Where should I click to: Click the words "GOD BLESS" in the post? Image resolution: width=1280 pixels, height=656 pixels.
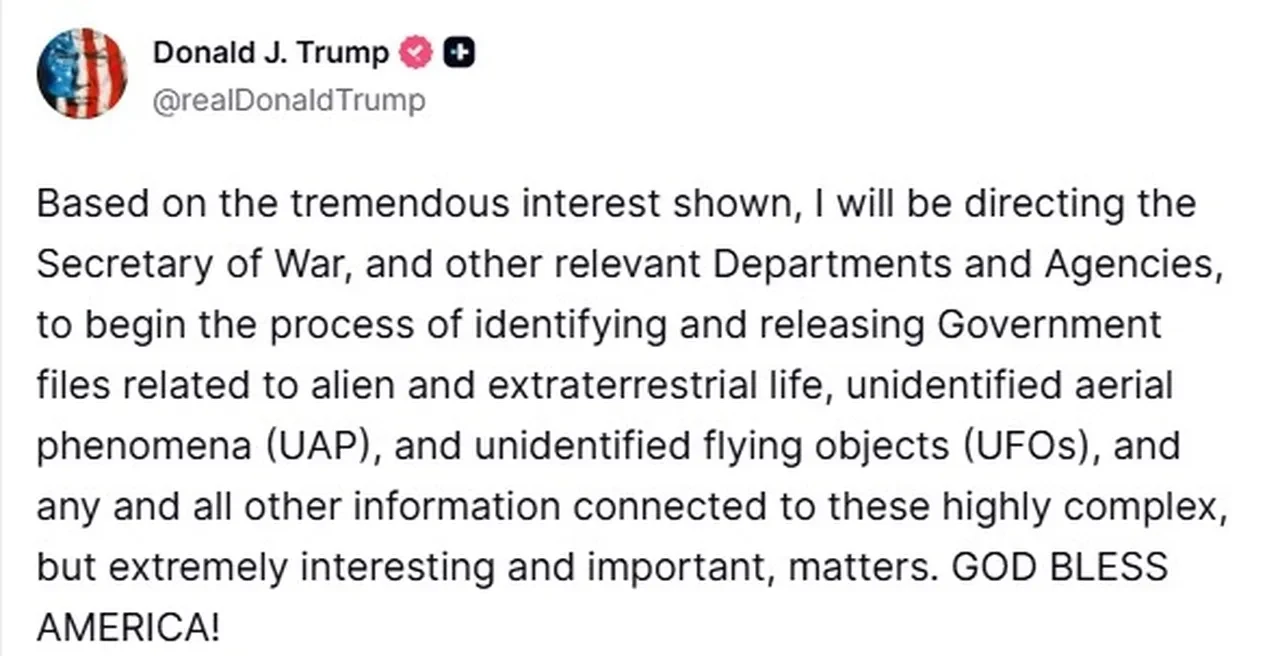1060,566
